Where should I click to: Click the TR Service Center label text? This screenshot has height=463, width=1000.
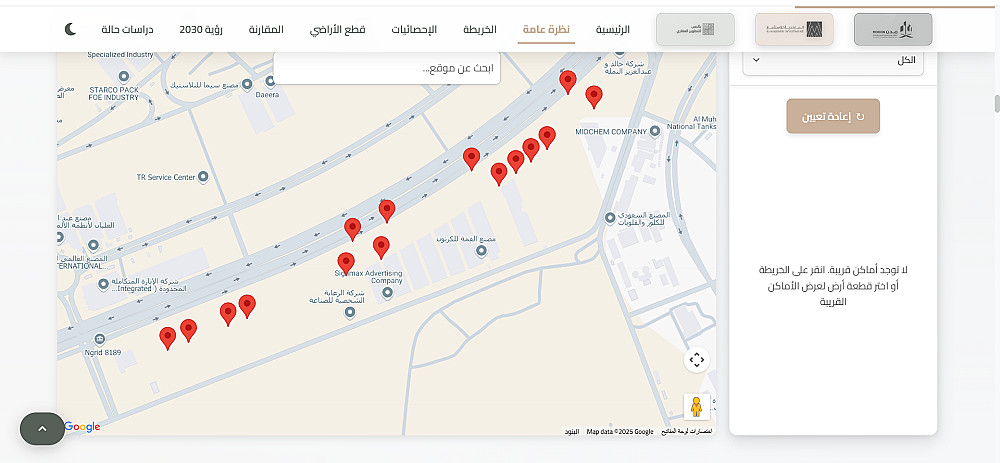[166, 177]
